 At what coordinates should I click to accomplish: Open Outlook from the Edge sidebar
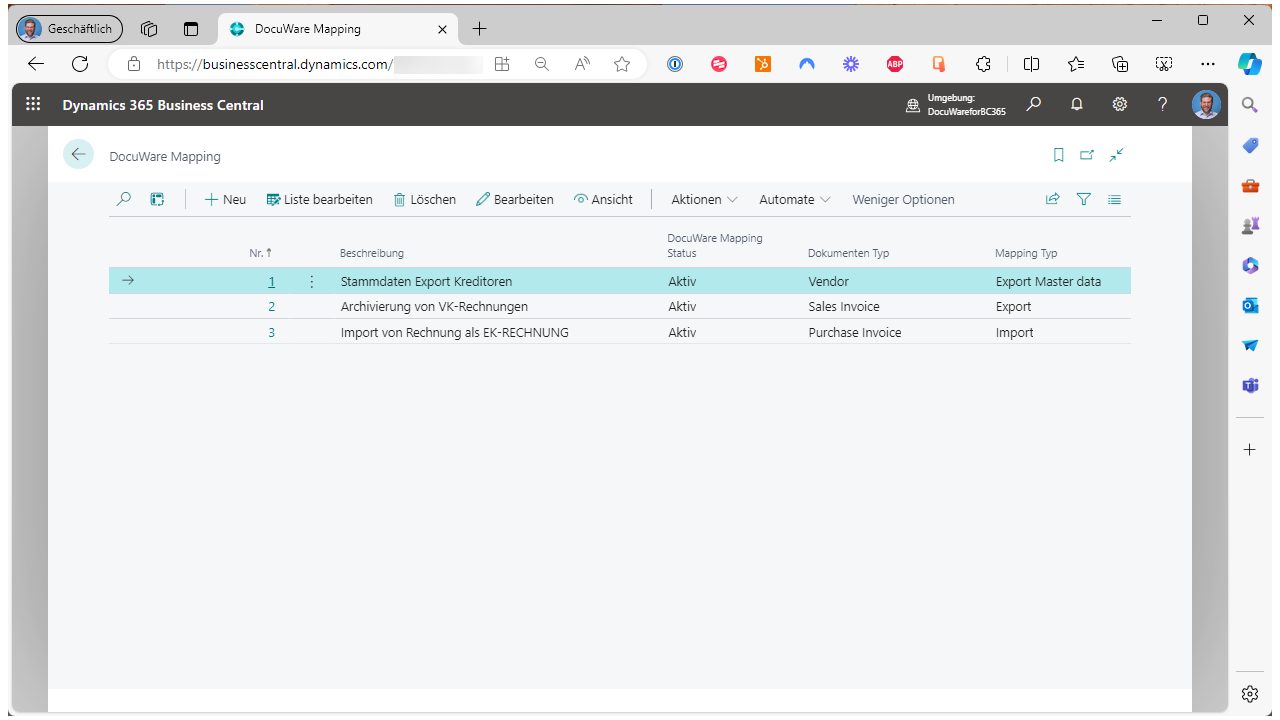[1250, 305]
